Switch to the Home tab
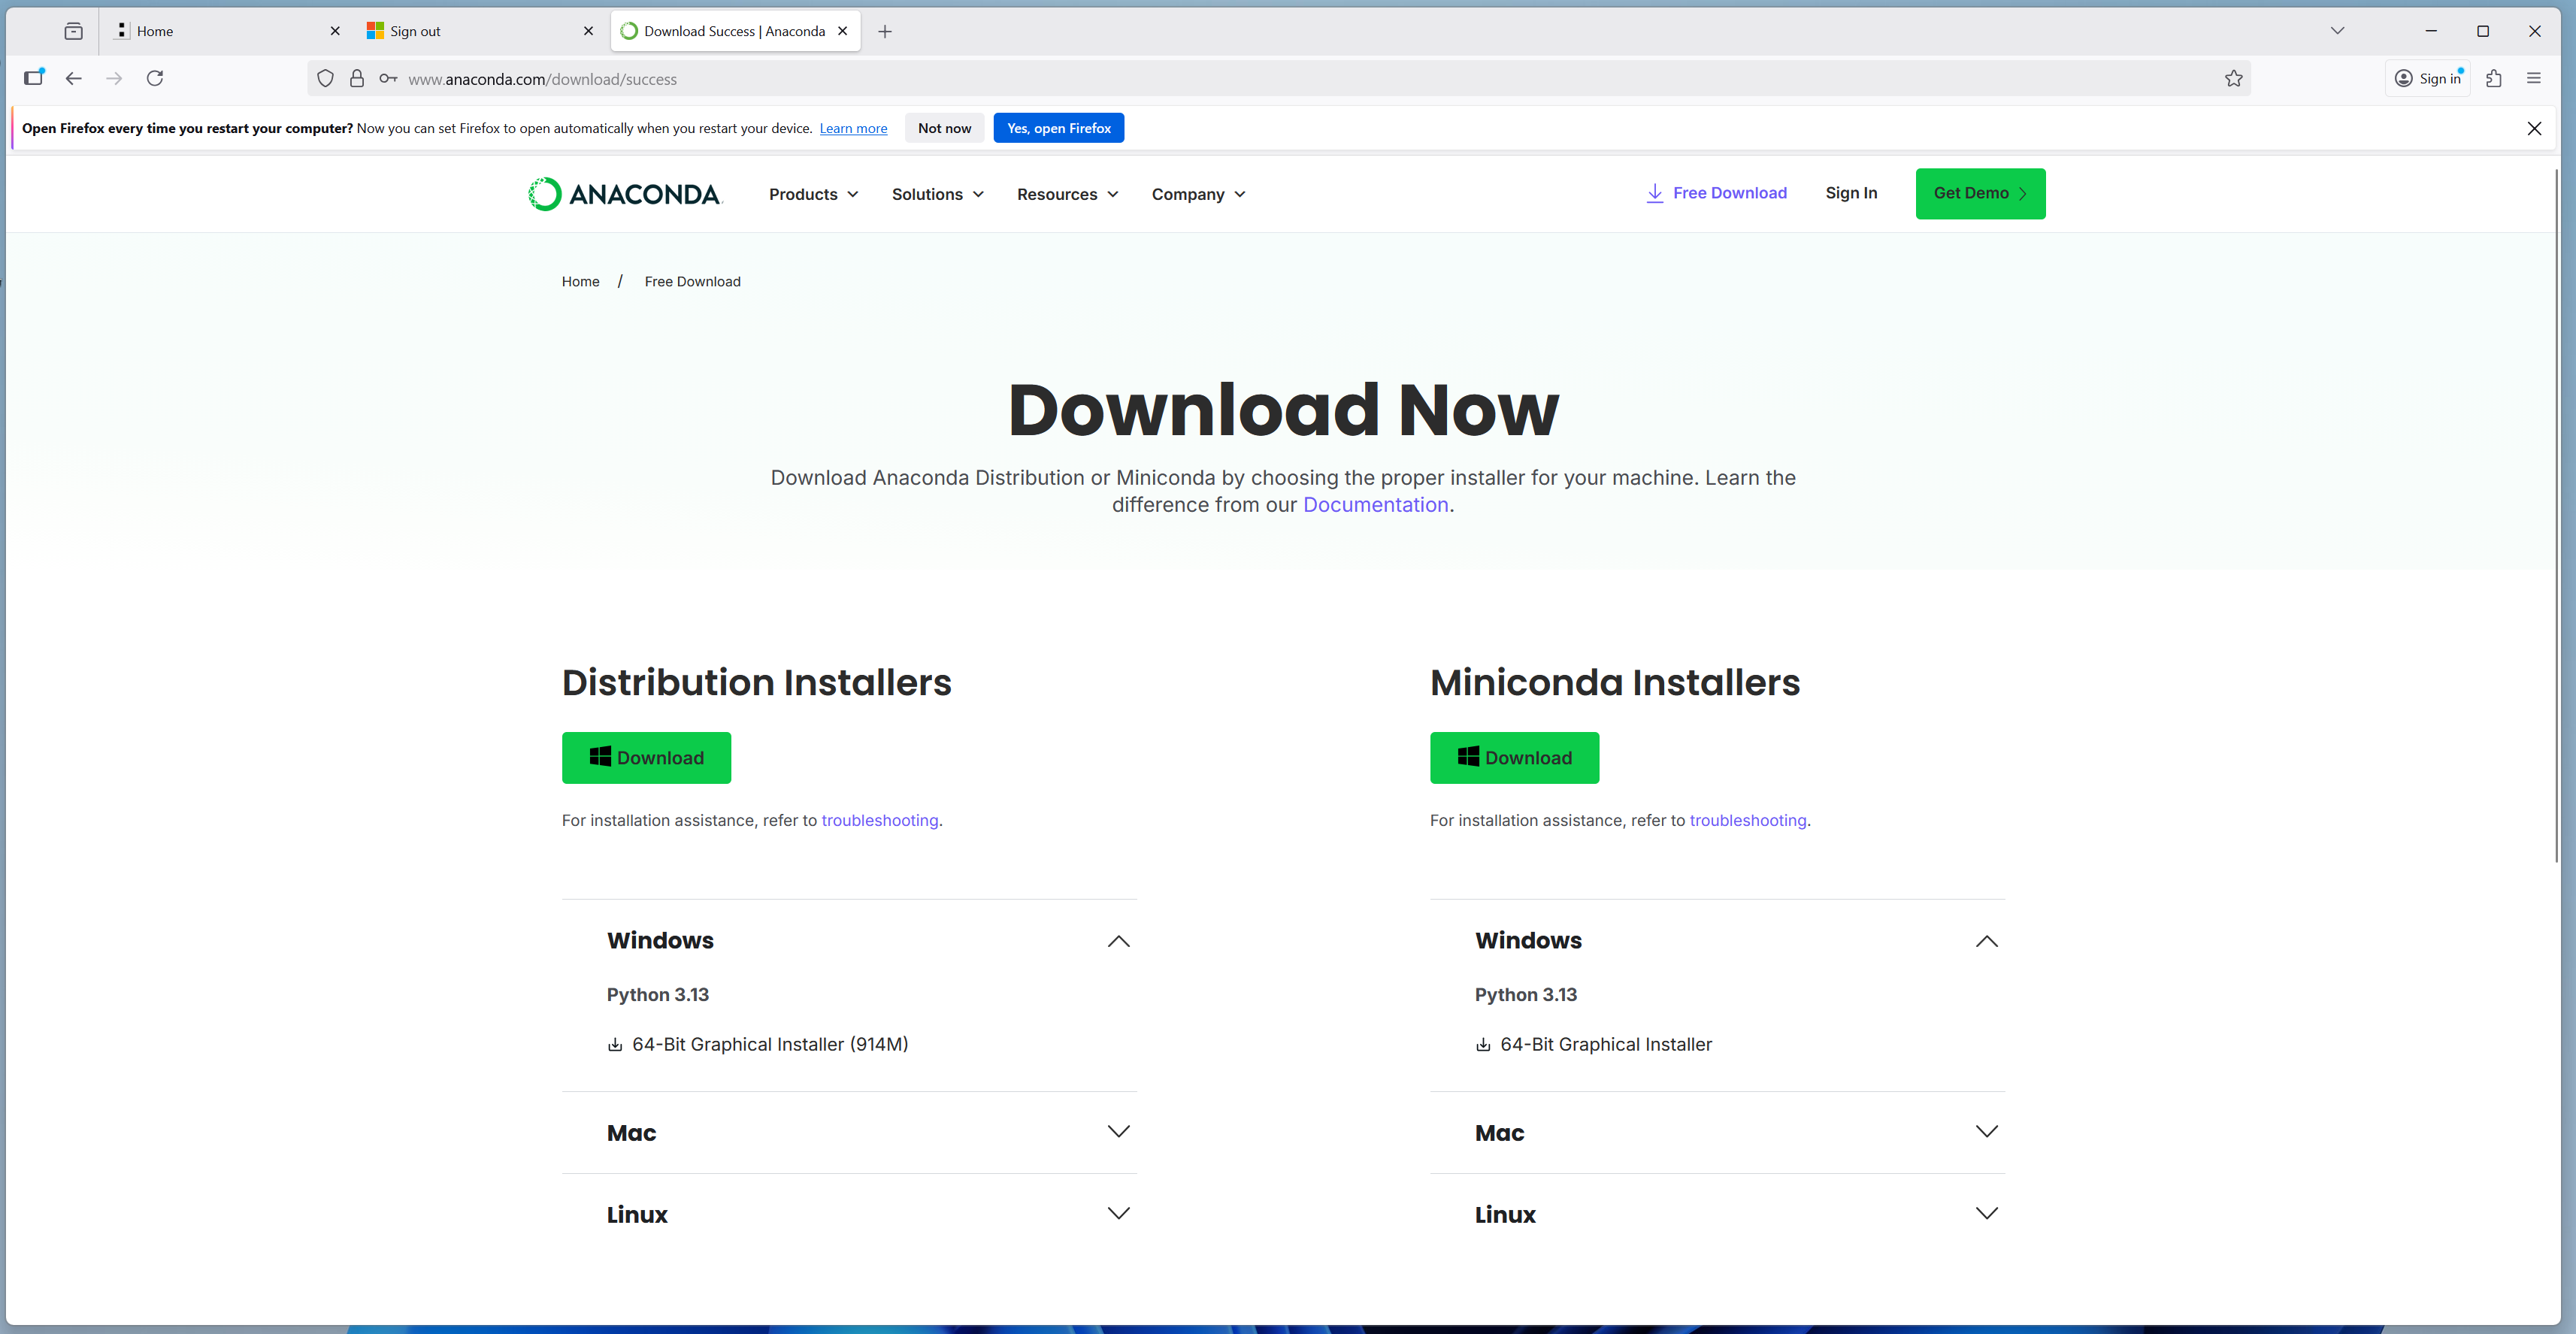The image size is (2576, 1334). coord(220,31)
